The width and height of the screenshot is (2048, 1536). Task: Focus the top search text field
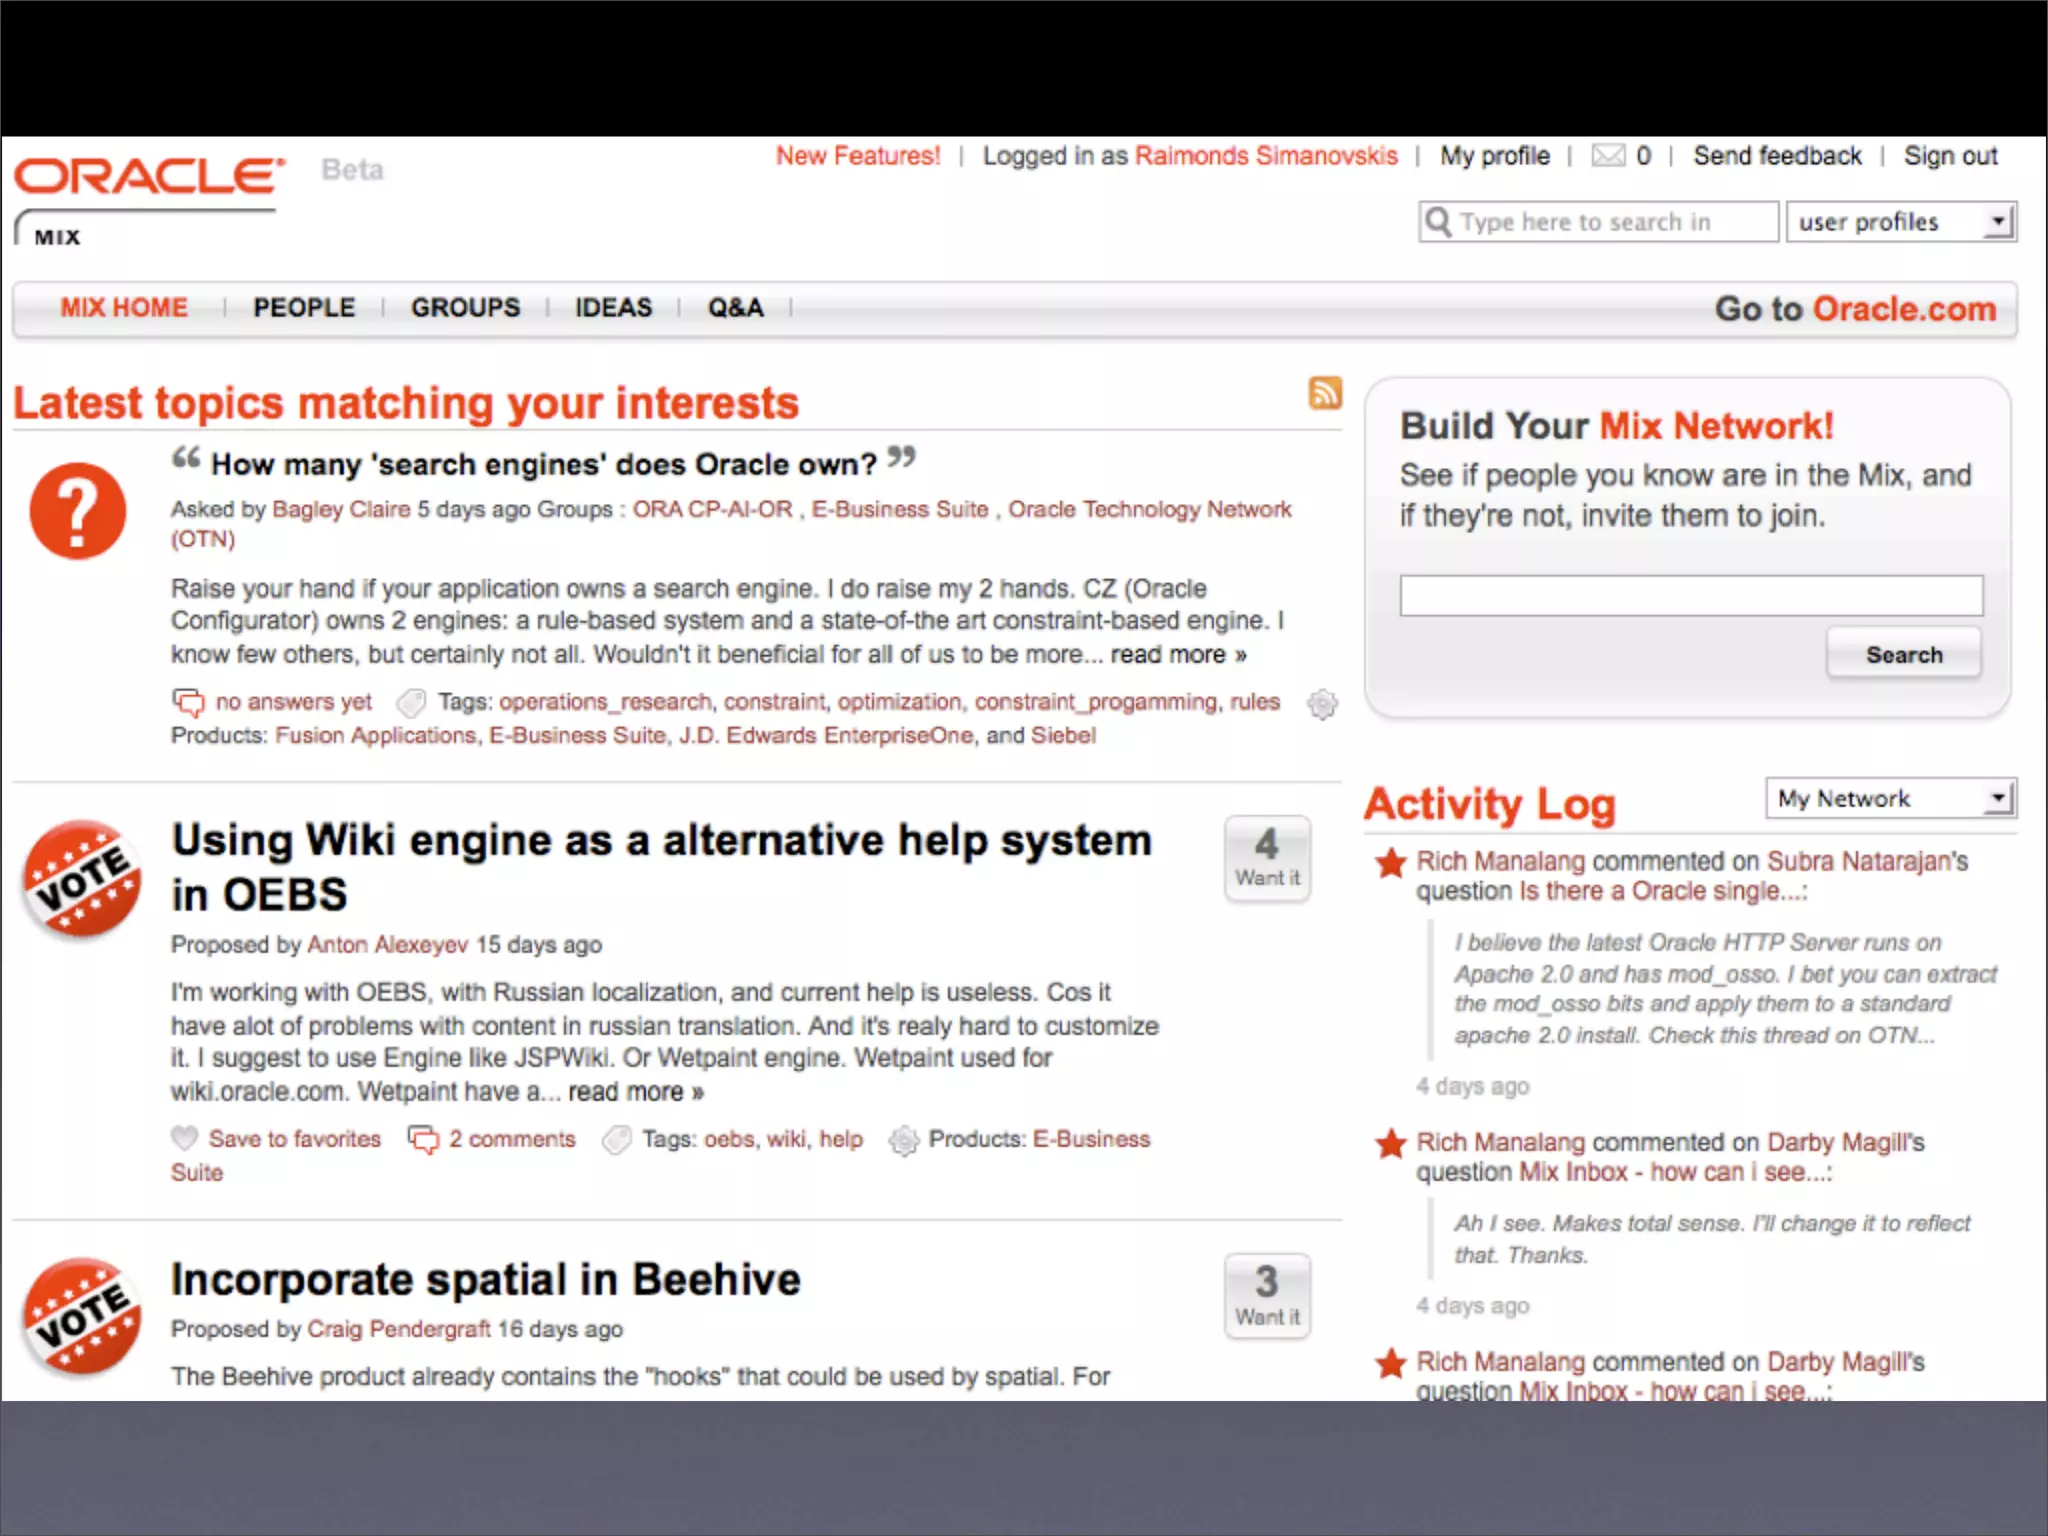click(x=1598, y=221)
